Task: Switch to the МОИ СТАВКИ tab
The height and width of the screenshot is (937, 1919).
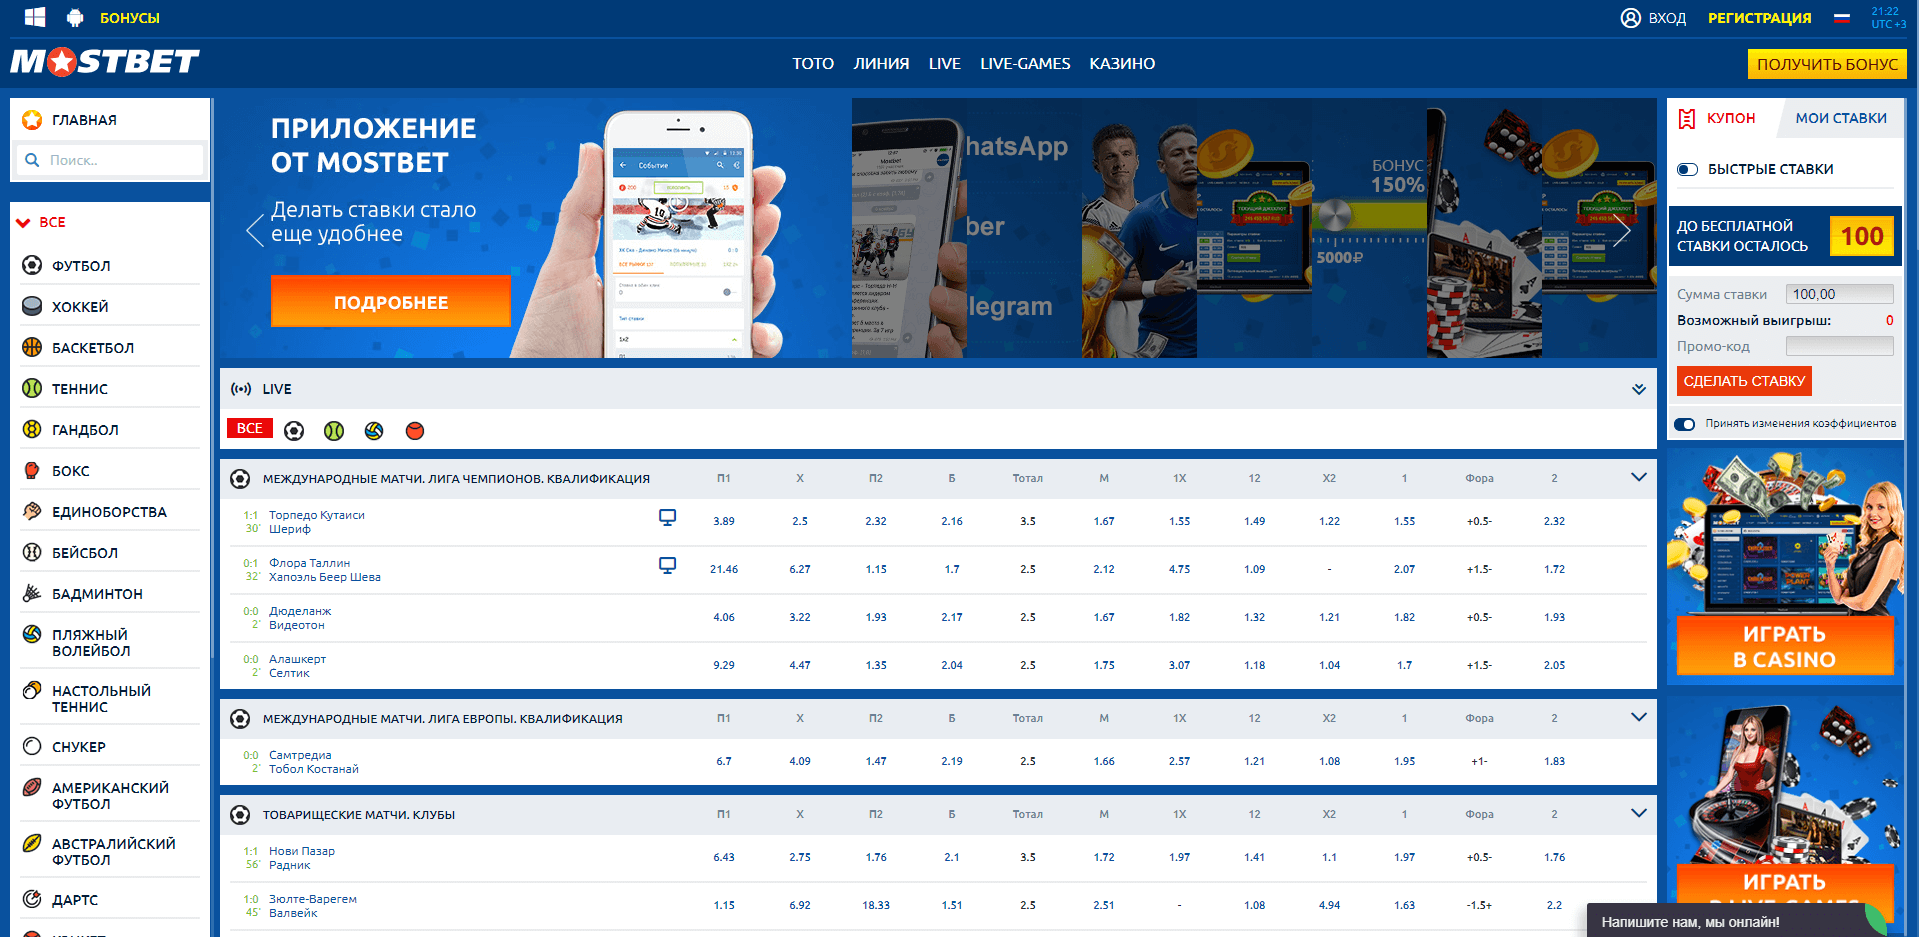Action: [x=1841, y=118]
